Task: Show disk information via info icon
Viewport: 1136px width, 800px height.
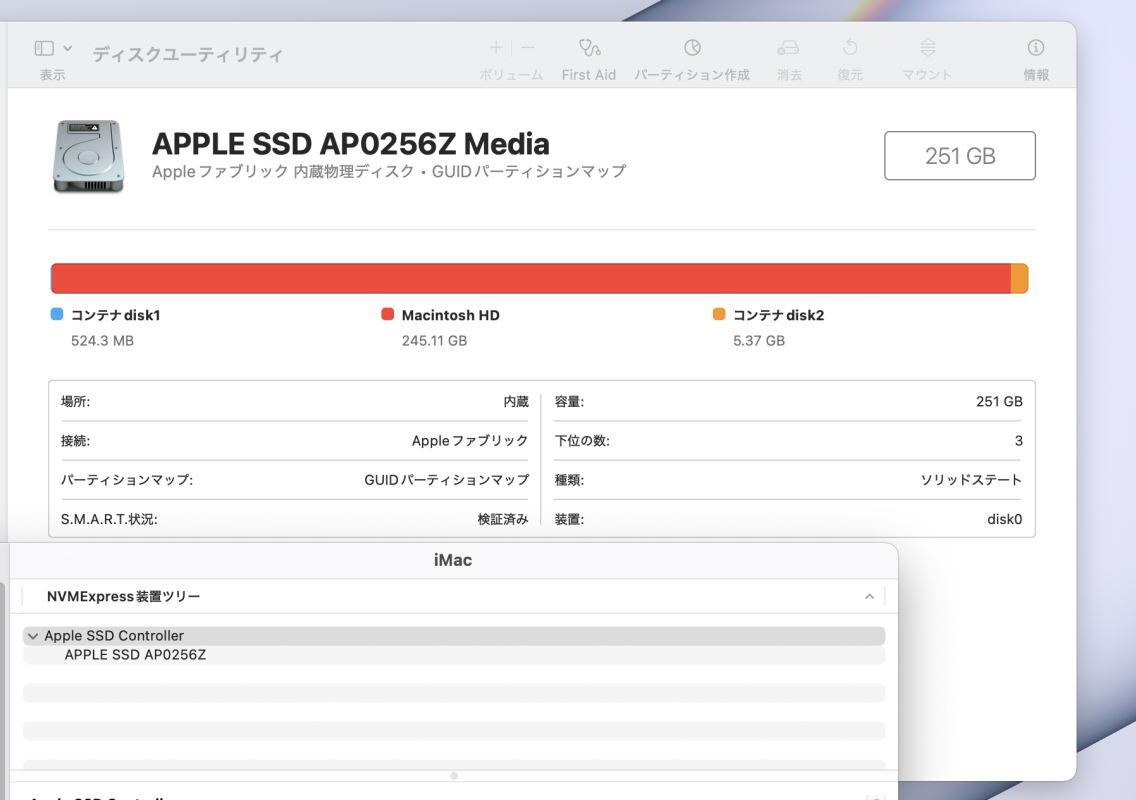Action: (x=1036, y=48)
